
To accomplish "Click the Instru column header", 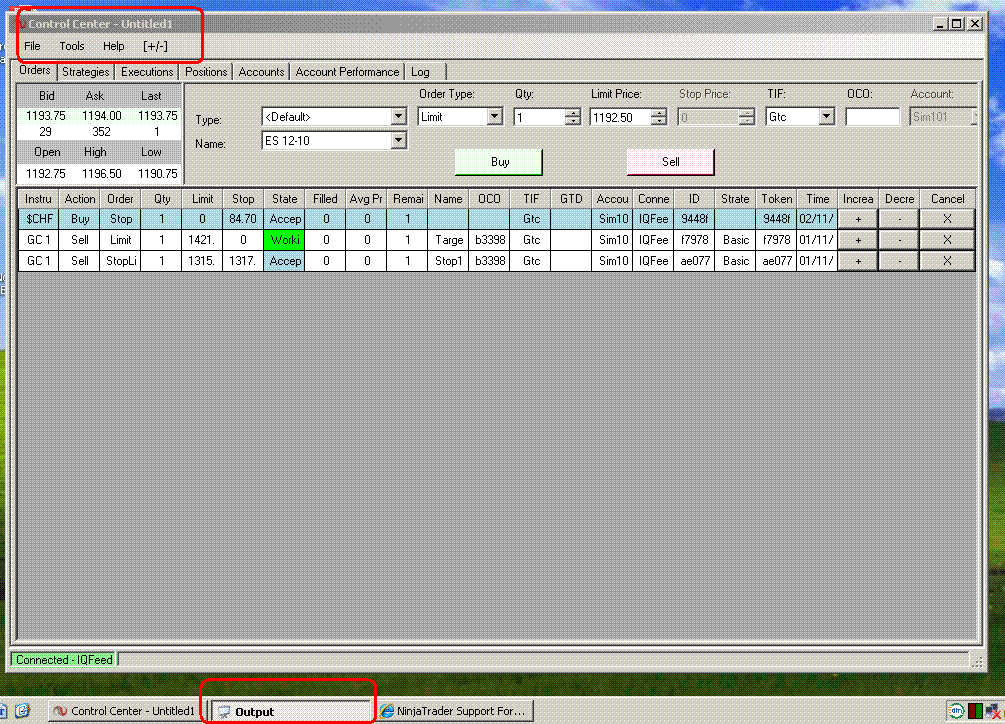I will tap(38, 199).
